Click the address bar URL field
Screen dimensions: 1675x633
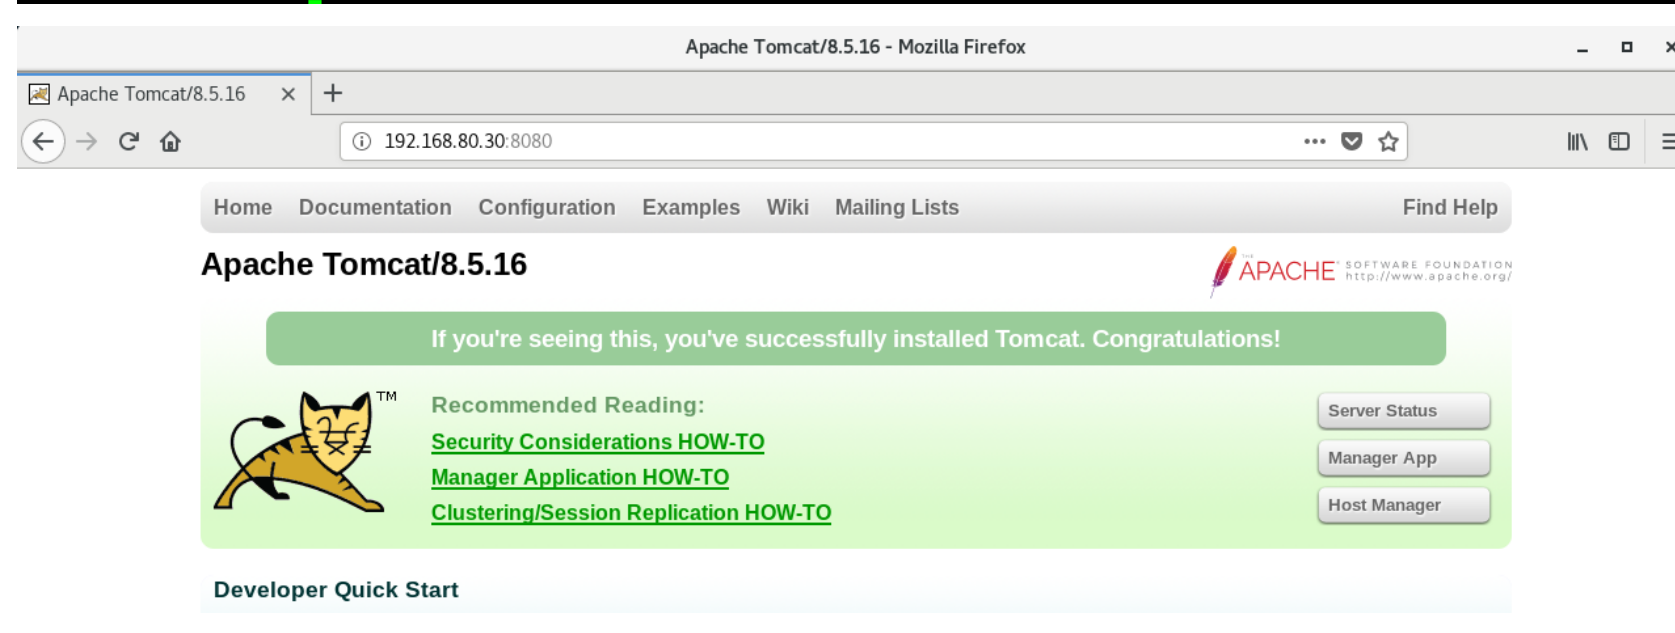click(800, 141)
